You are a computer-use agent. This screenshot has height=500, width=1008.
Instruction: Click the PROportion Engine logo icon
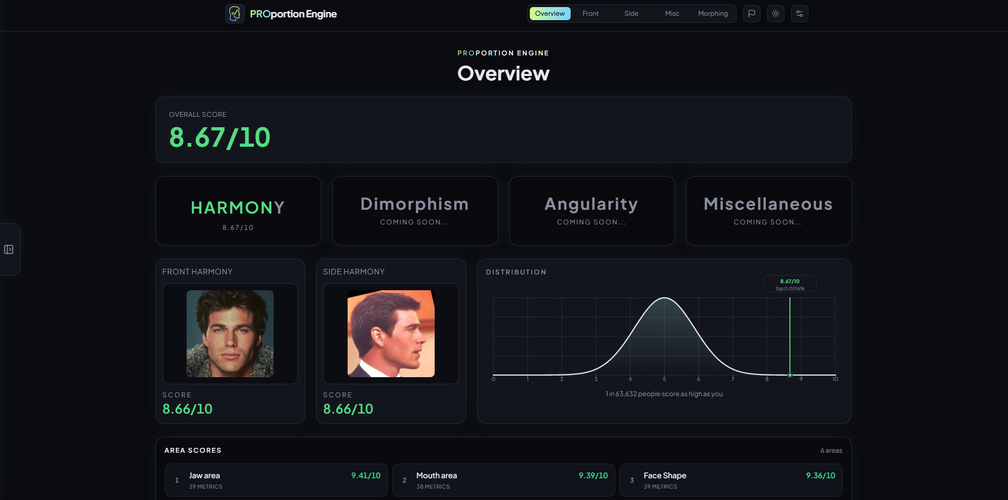tap(235, 13)
